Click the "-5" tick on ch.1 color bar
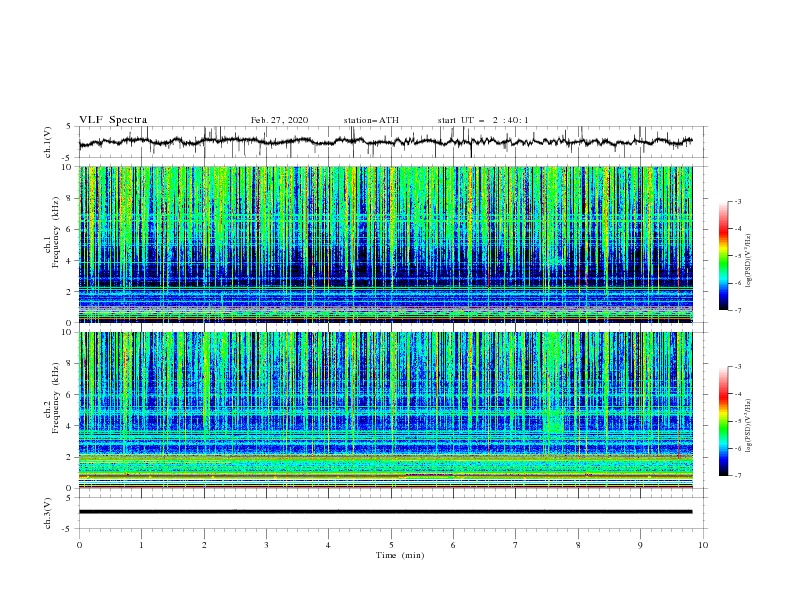 (738, 256)
